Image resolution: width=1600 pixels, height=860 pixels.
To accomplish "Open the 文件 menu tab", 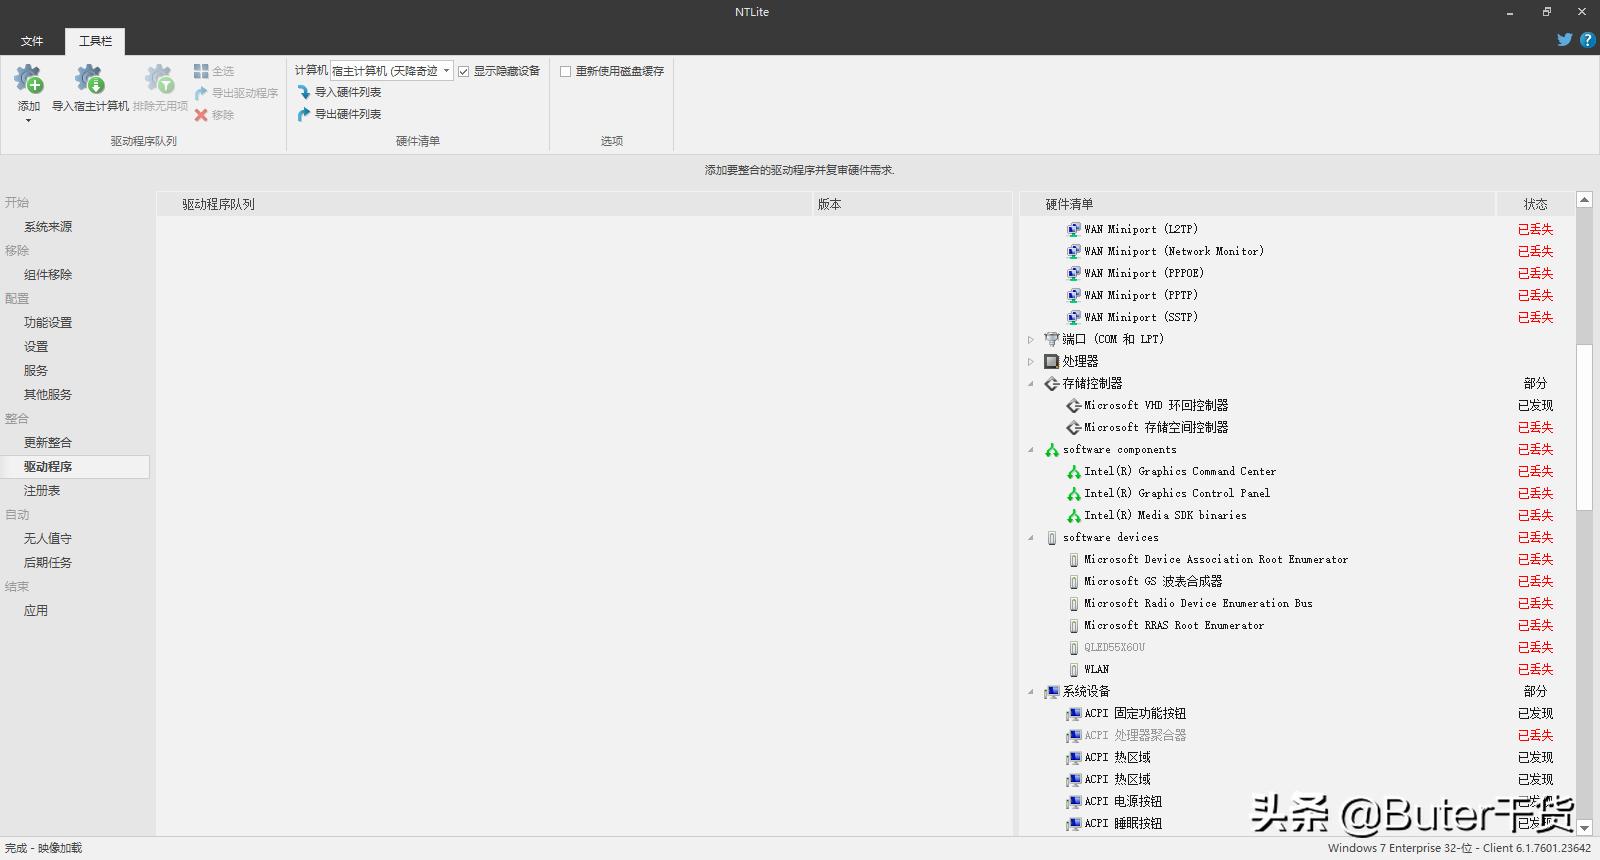I will [32, 41].
